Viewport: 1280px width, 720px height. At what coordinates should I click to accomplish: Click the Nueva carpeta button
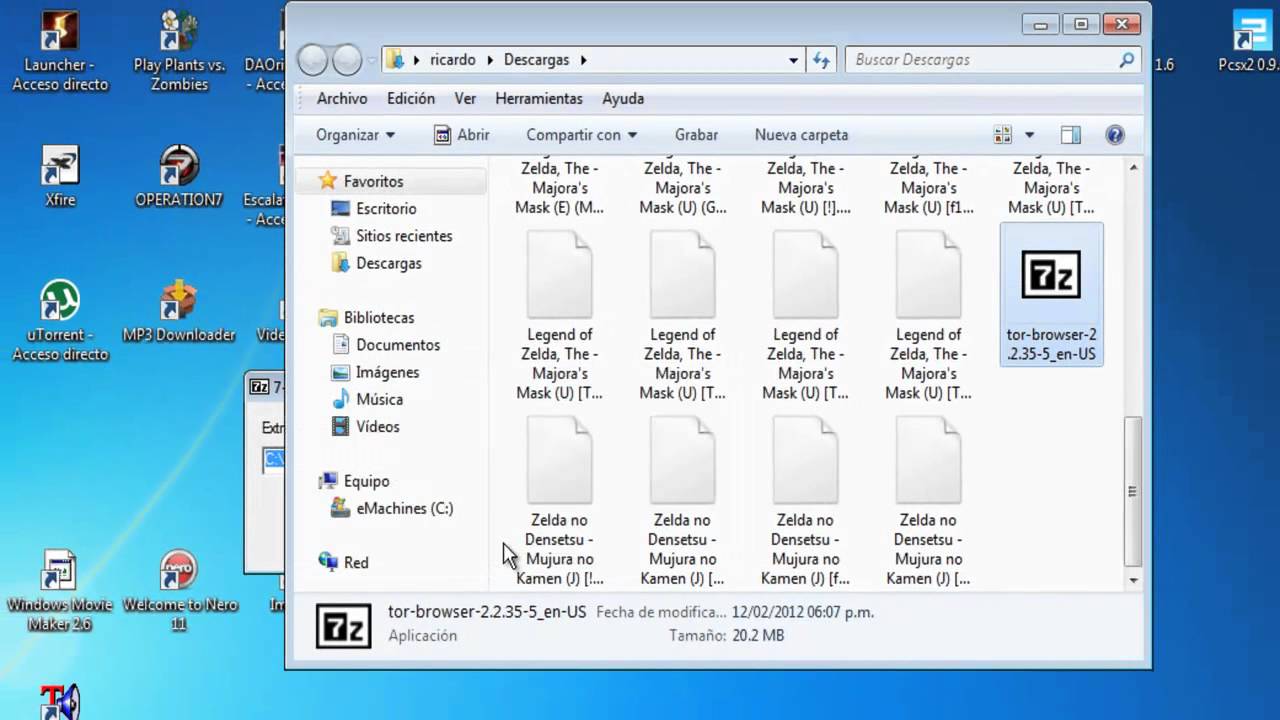pos(801,135)
